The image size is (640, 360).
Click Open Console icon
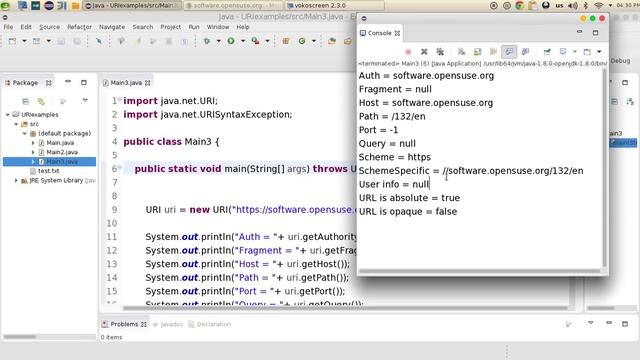click(587, 52)
